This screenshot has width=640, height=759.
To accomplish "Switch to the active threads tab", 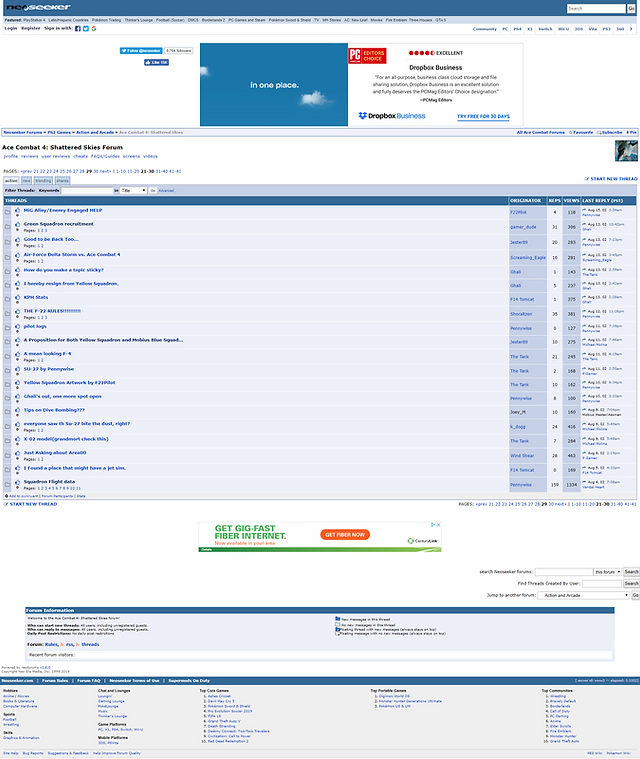I will 11,181.
